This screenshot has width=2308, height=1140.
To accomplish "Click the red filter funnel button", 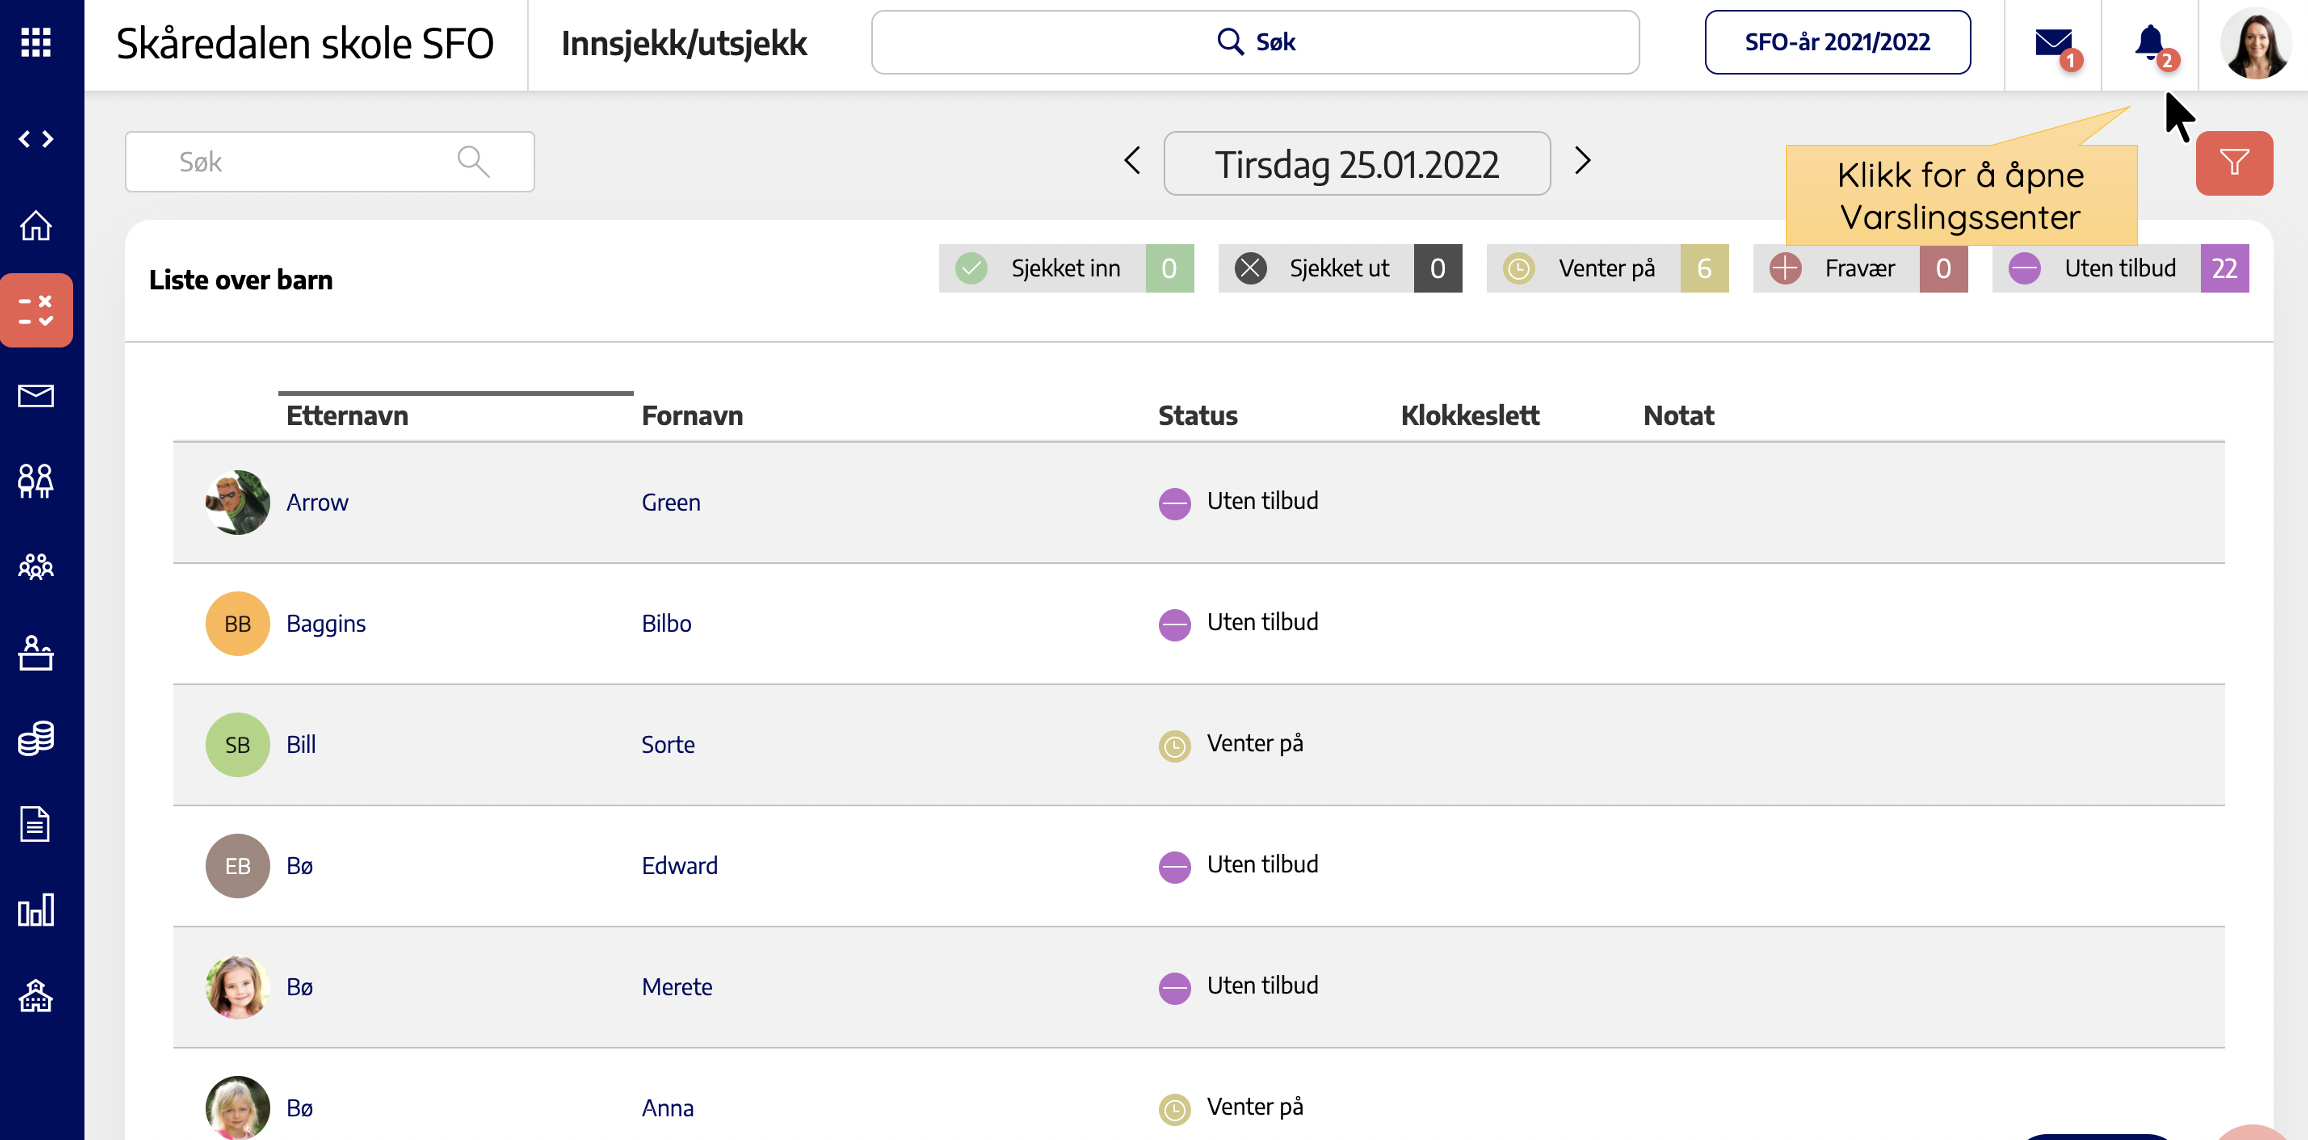I will pyautogui.click(x=2234, y=163).
